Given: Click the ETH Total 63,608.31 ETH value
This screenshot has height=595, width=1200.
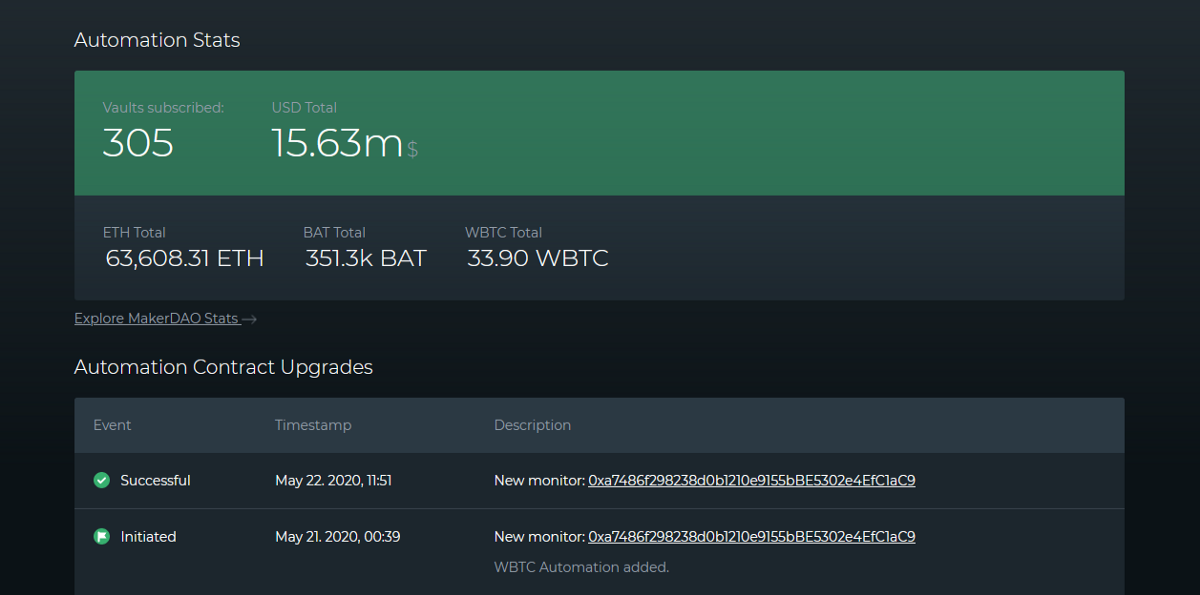Looking at the screenshot, I should [184, 258].
